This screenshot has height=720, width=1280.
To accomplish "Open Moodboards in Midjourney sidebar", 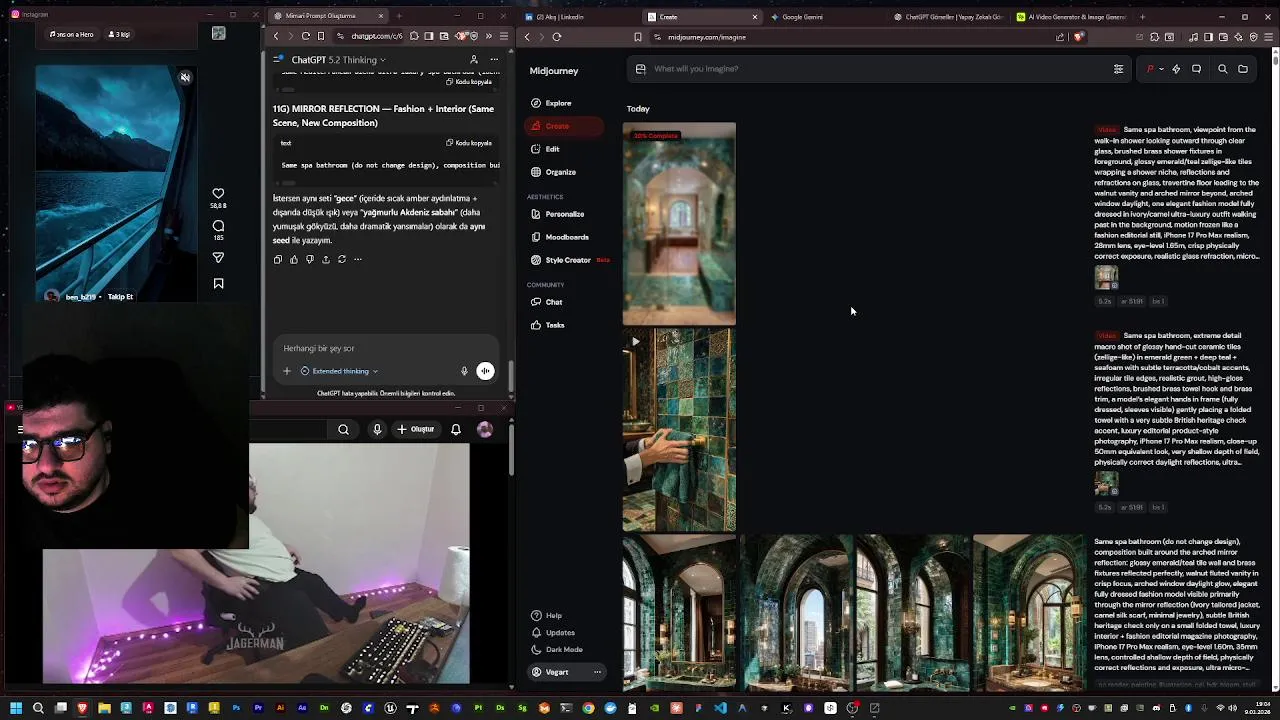I will pyautogui.click(x=559, y=237).
